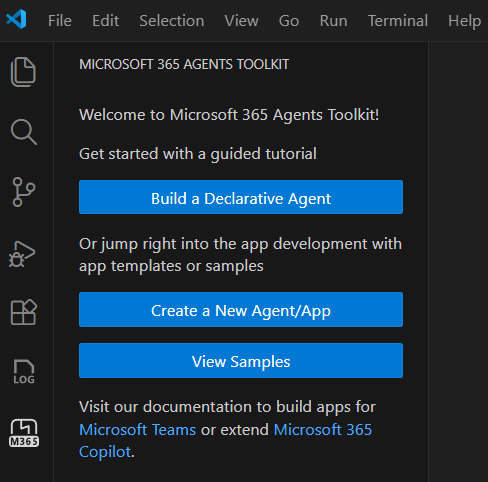Open the Source Control view icon
The height and width of the screenshot is (482, 488).
tap(23, 192)
